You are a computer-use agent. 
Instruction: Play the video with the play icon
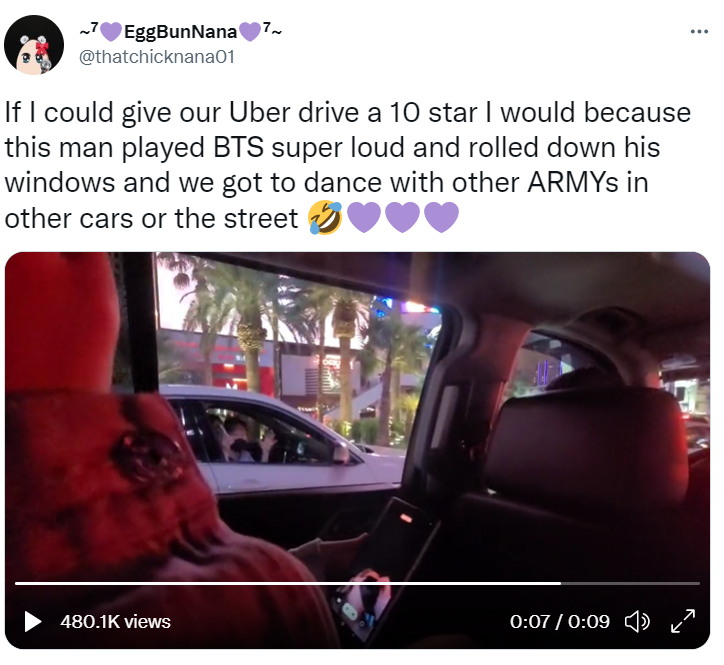[x=32, y=621]
